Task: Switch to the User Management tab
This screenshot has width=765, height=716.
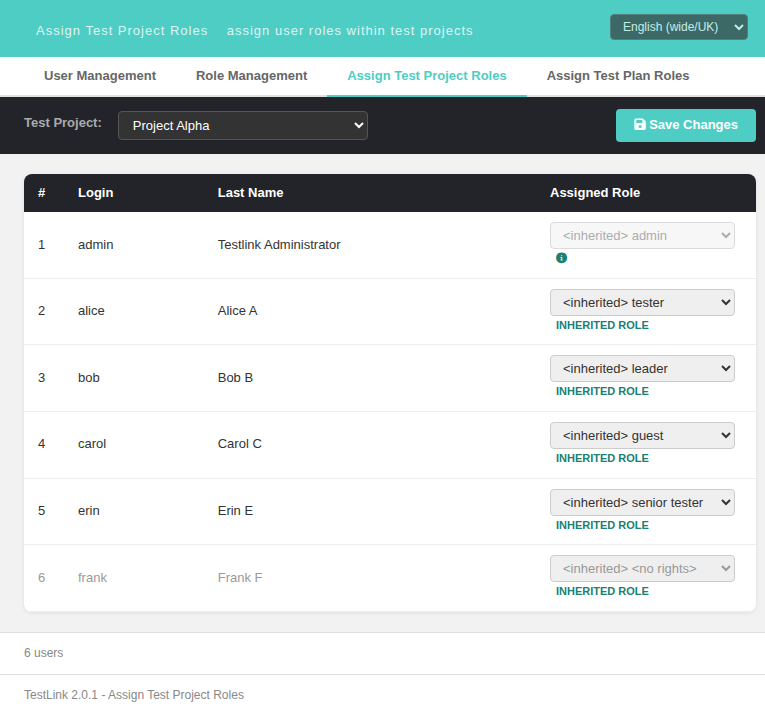Action: 100,76
